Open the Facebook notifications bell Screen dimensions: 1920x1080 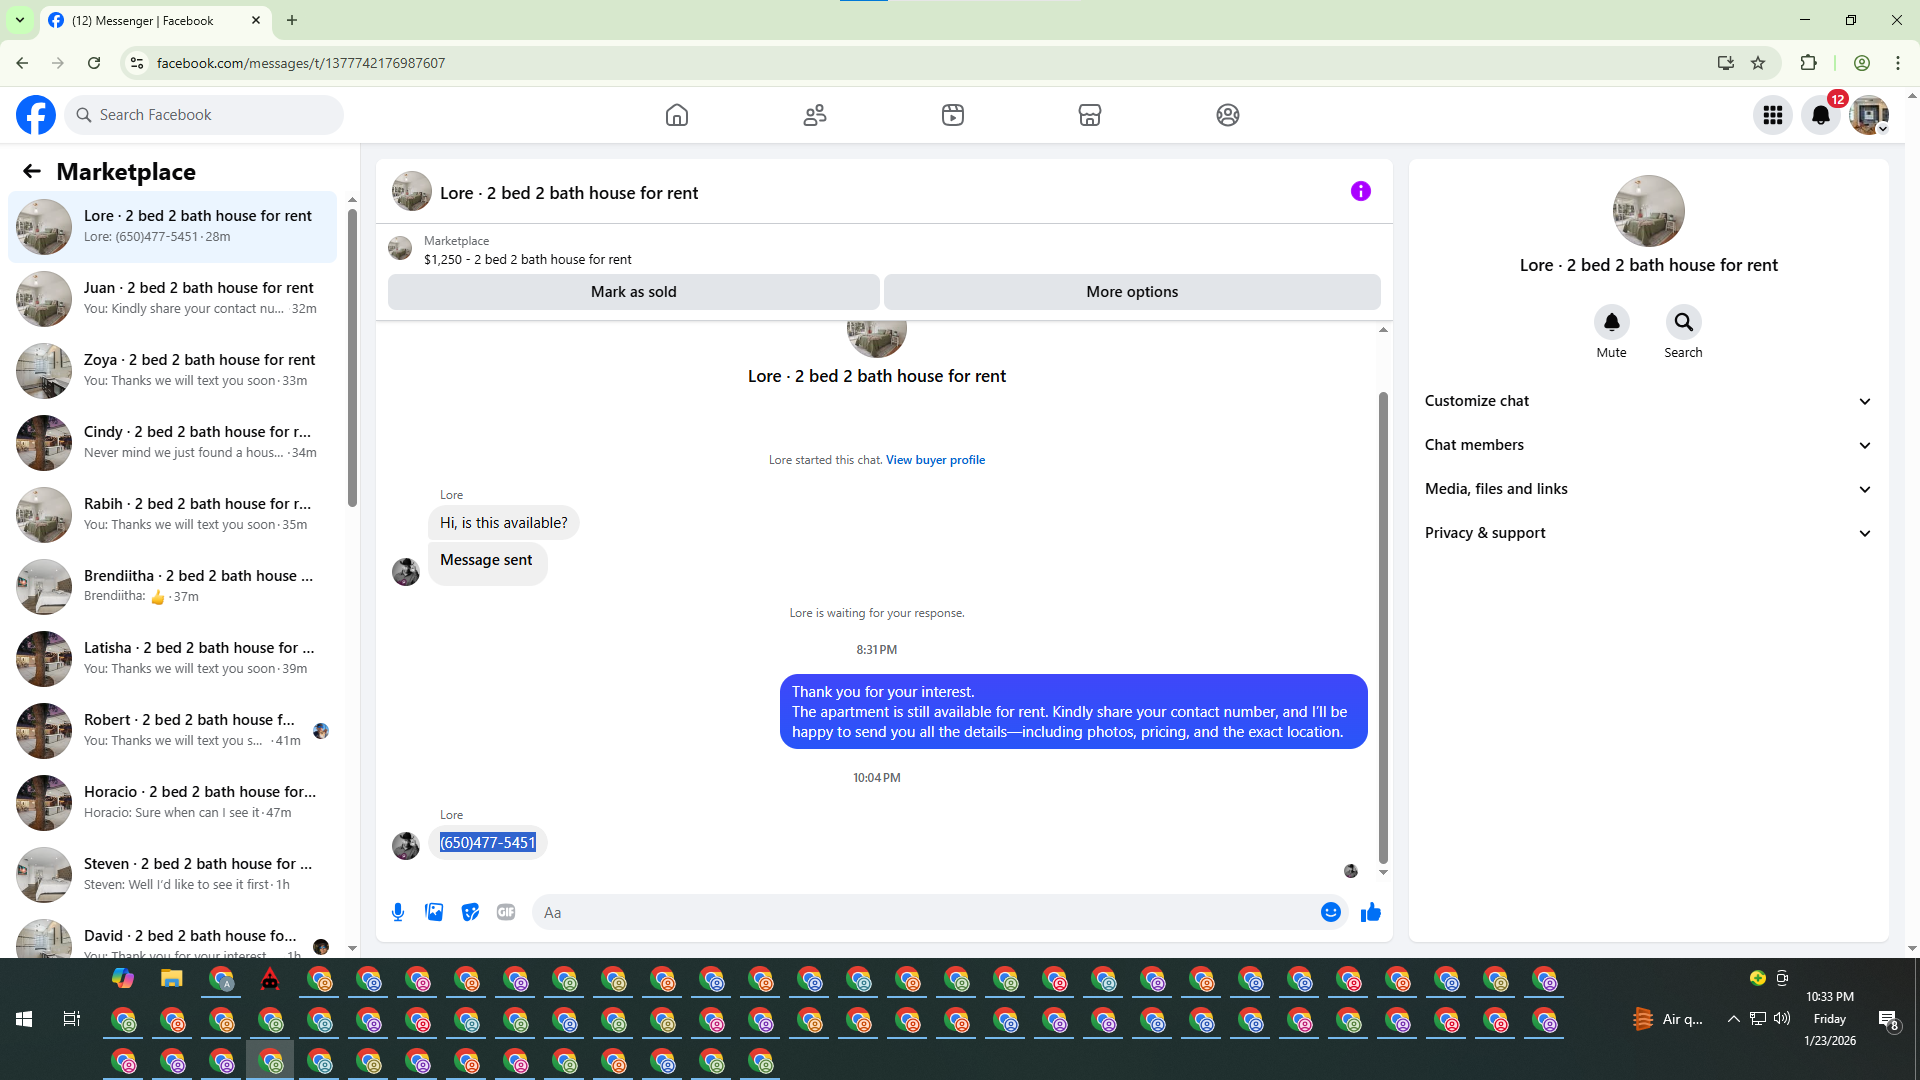(x=1821, y=115)
